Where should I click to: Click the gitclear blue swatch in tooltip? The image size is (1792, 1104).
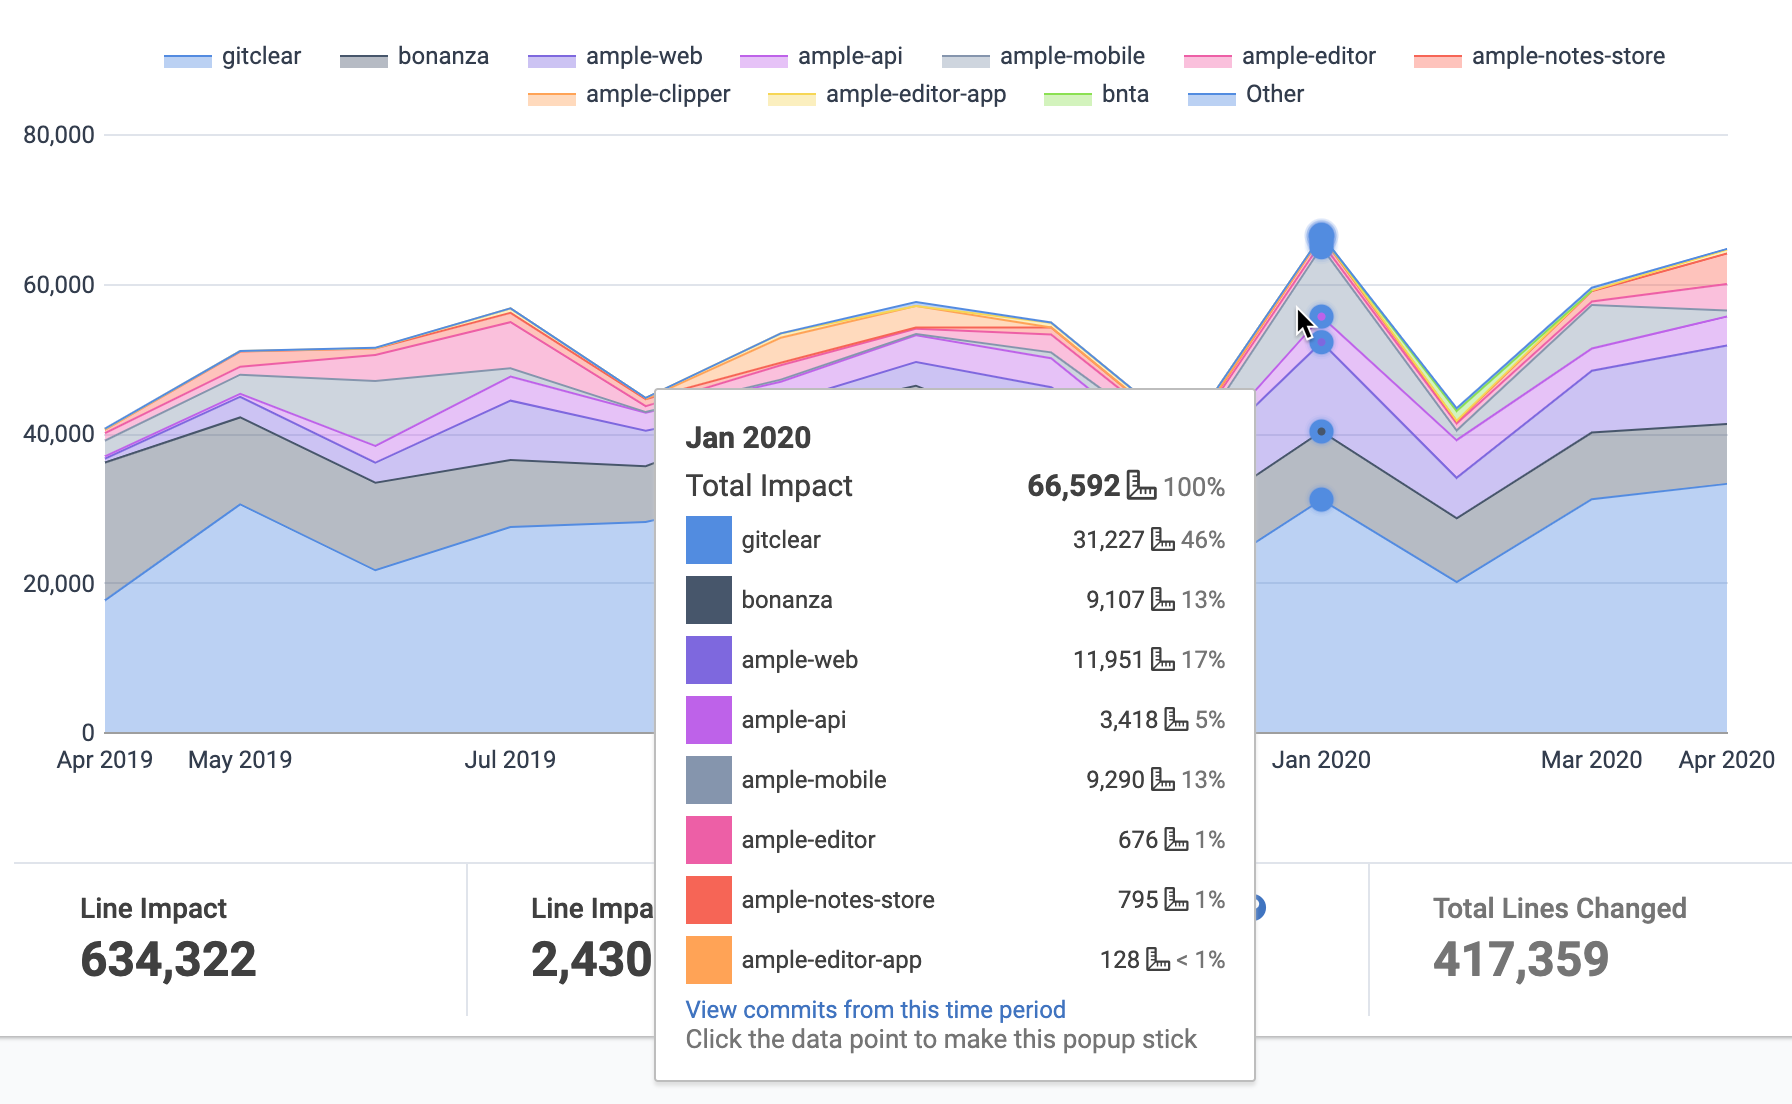[x=709, y=540]
